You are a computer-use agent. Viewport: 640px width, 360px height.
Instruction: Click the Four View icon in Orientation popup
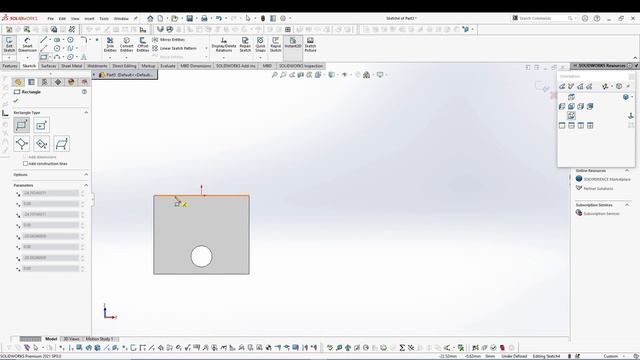(x=590, y=125)
